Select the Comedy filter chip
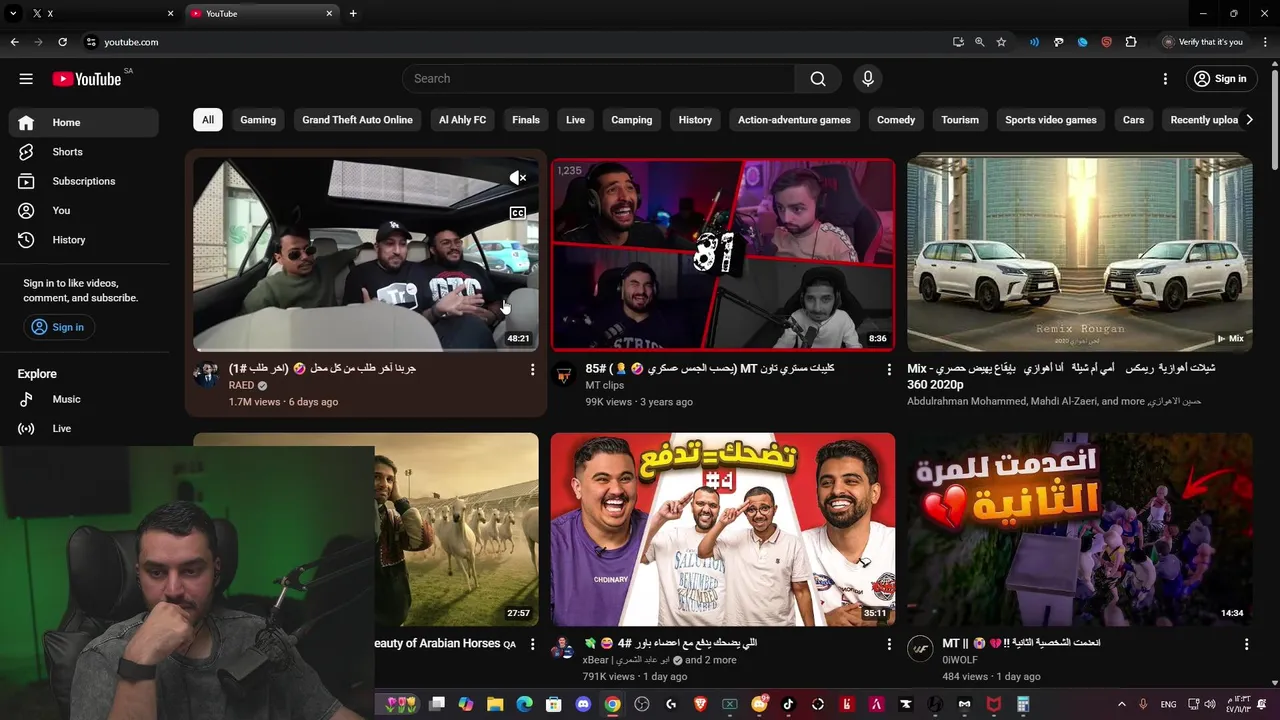1280x720 pixels. (896, 120)
